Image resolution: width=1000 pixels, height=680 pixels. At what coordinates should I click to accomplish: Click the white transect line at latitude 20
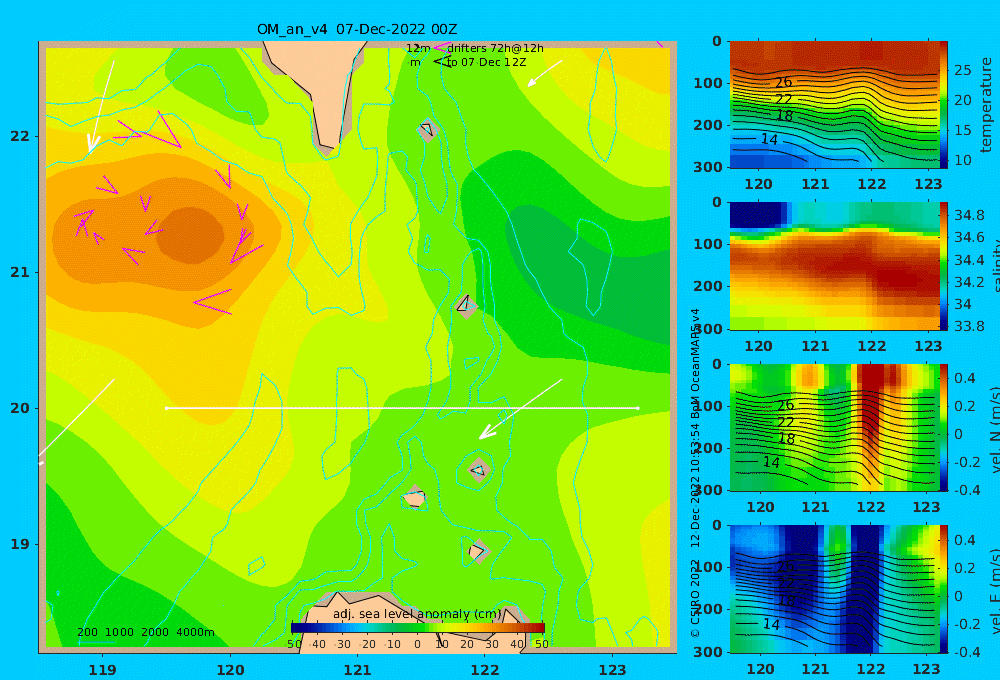(x=402, y=408)
